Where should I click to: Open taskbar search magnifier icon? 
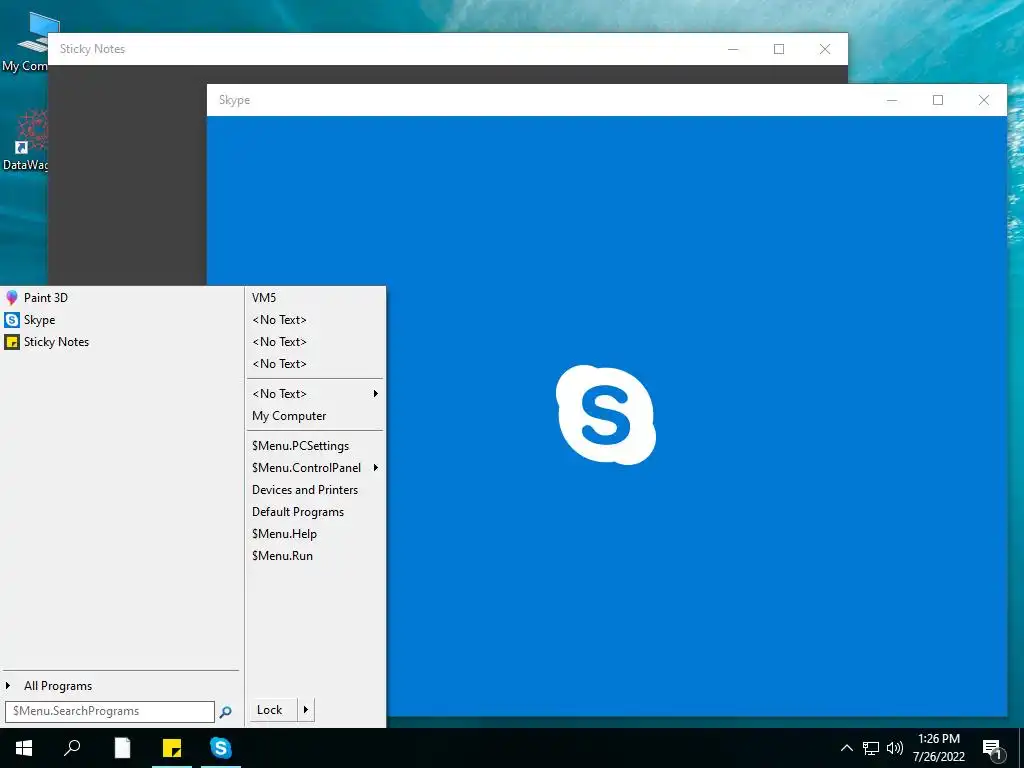click(72, 748)
